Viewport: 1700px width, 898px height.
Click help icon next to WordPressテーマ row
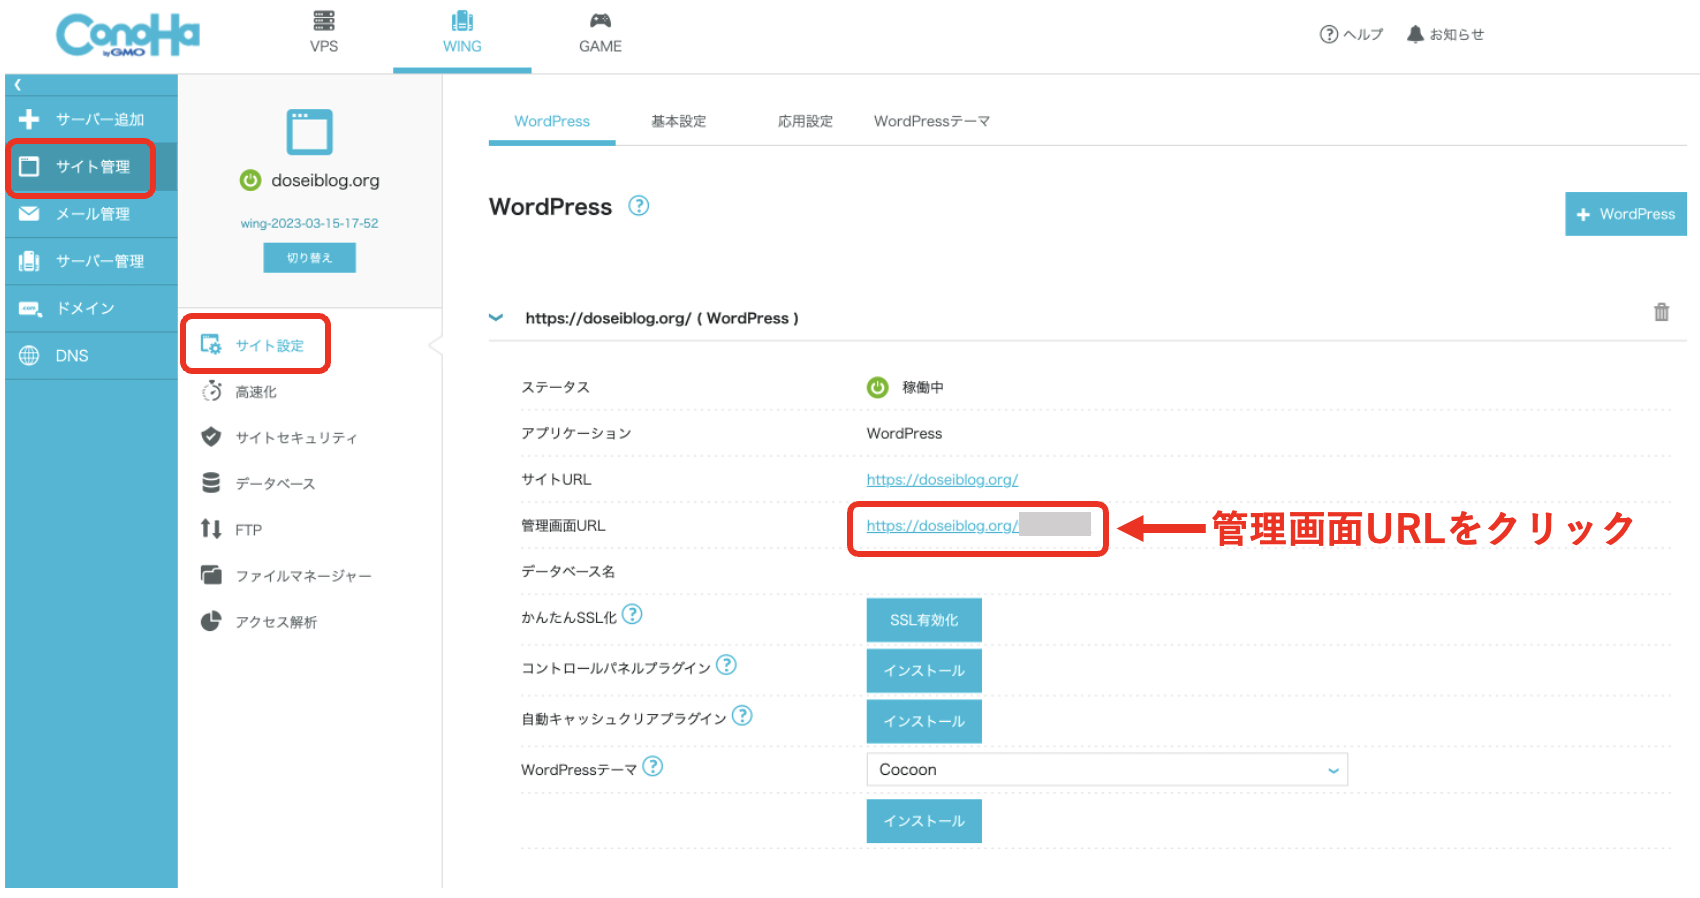652,767
